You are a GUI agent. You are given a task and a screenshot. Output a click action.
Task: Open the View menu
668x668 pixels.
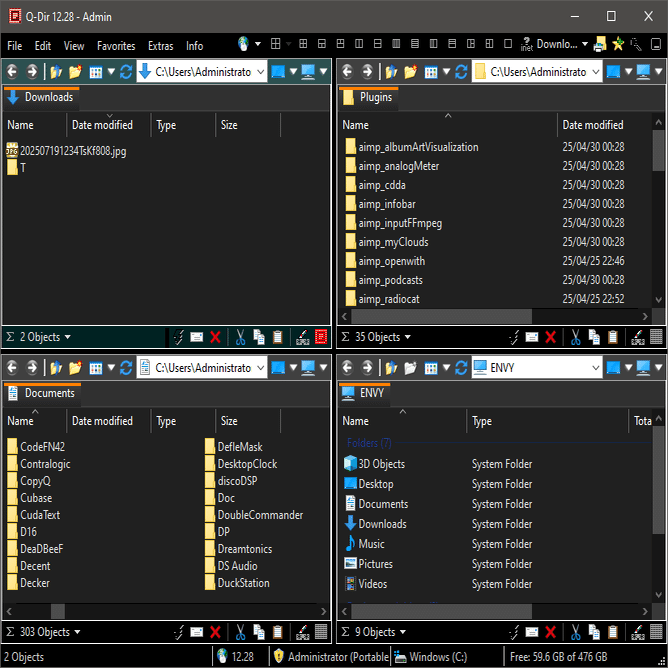[74, 46]
